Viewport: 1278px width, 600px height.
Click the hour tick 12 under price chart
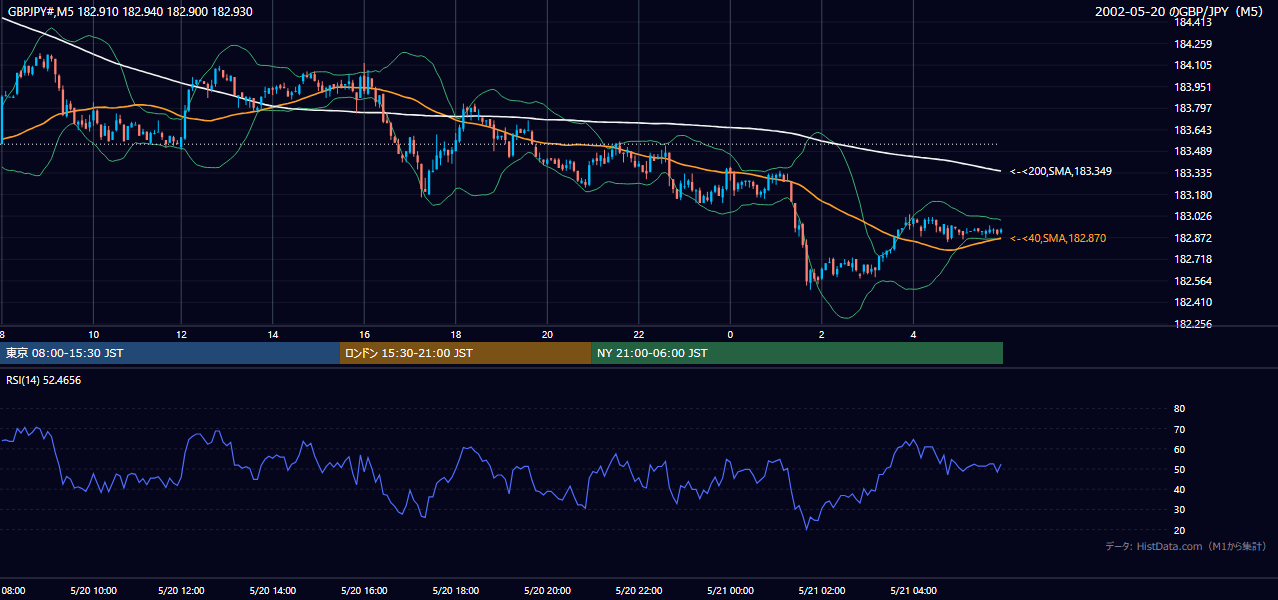click(x=183, y=334)
